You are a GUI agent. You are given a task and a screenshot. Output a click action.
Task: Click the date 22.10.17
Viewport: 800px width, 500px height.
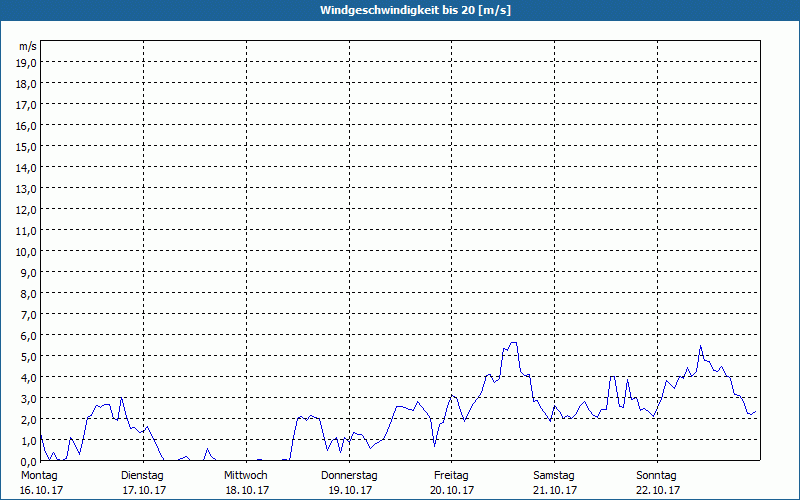658,490
